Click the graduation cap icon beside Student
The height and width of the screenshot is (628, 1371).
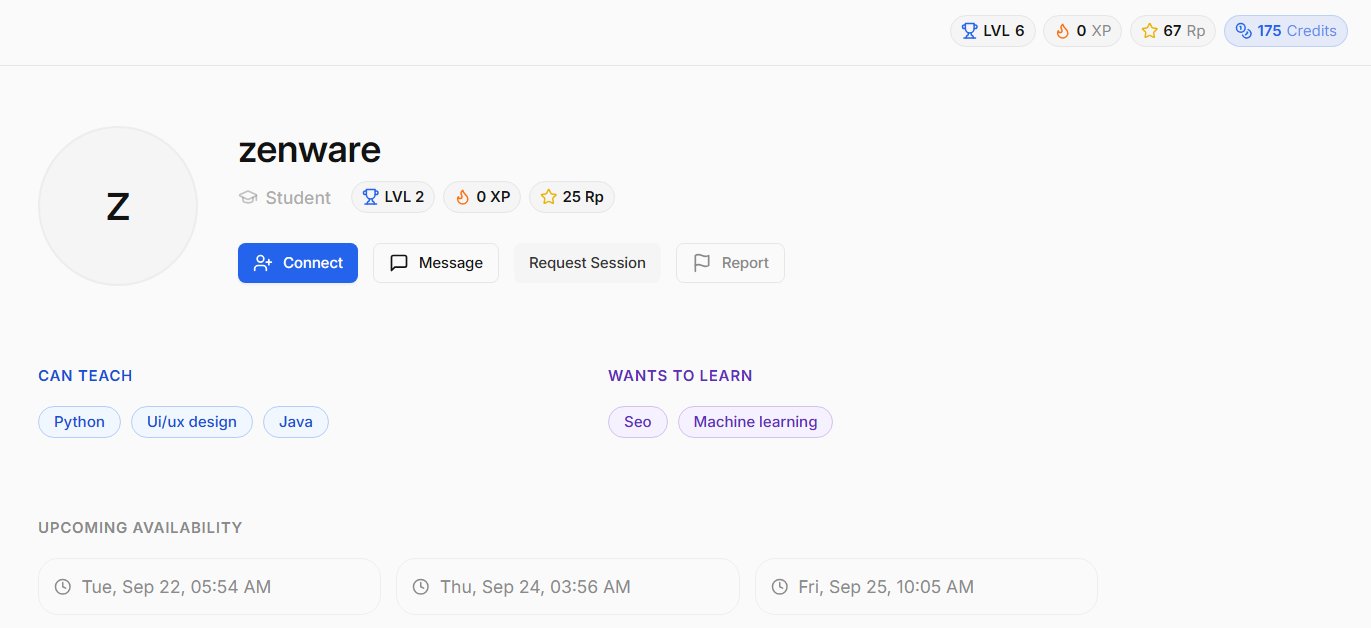tap(248, 198)
